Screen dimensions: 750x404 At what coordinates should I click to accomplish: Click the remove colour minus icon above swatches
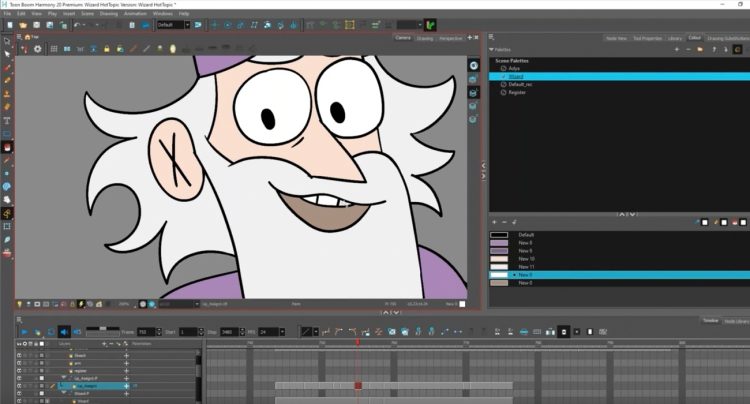pyautogui.click(x=504, y=222)
